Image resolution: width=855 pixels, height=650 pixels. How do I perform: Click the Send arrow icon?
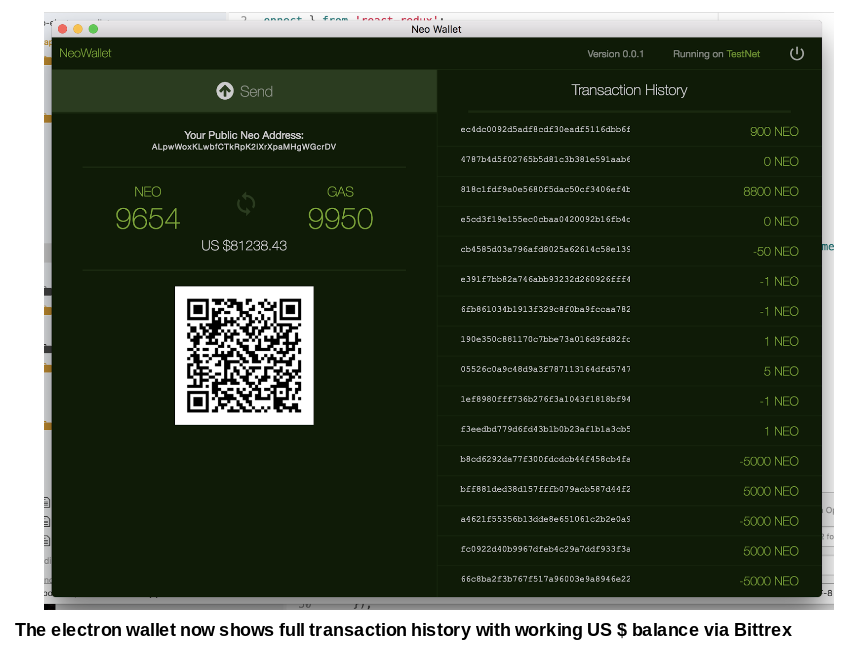[225, 91]
